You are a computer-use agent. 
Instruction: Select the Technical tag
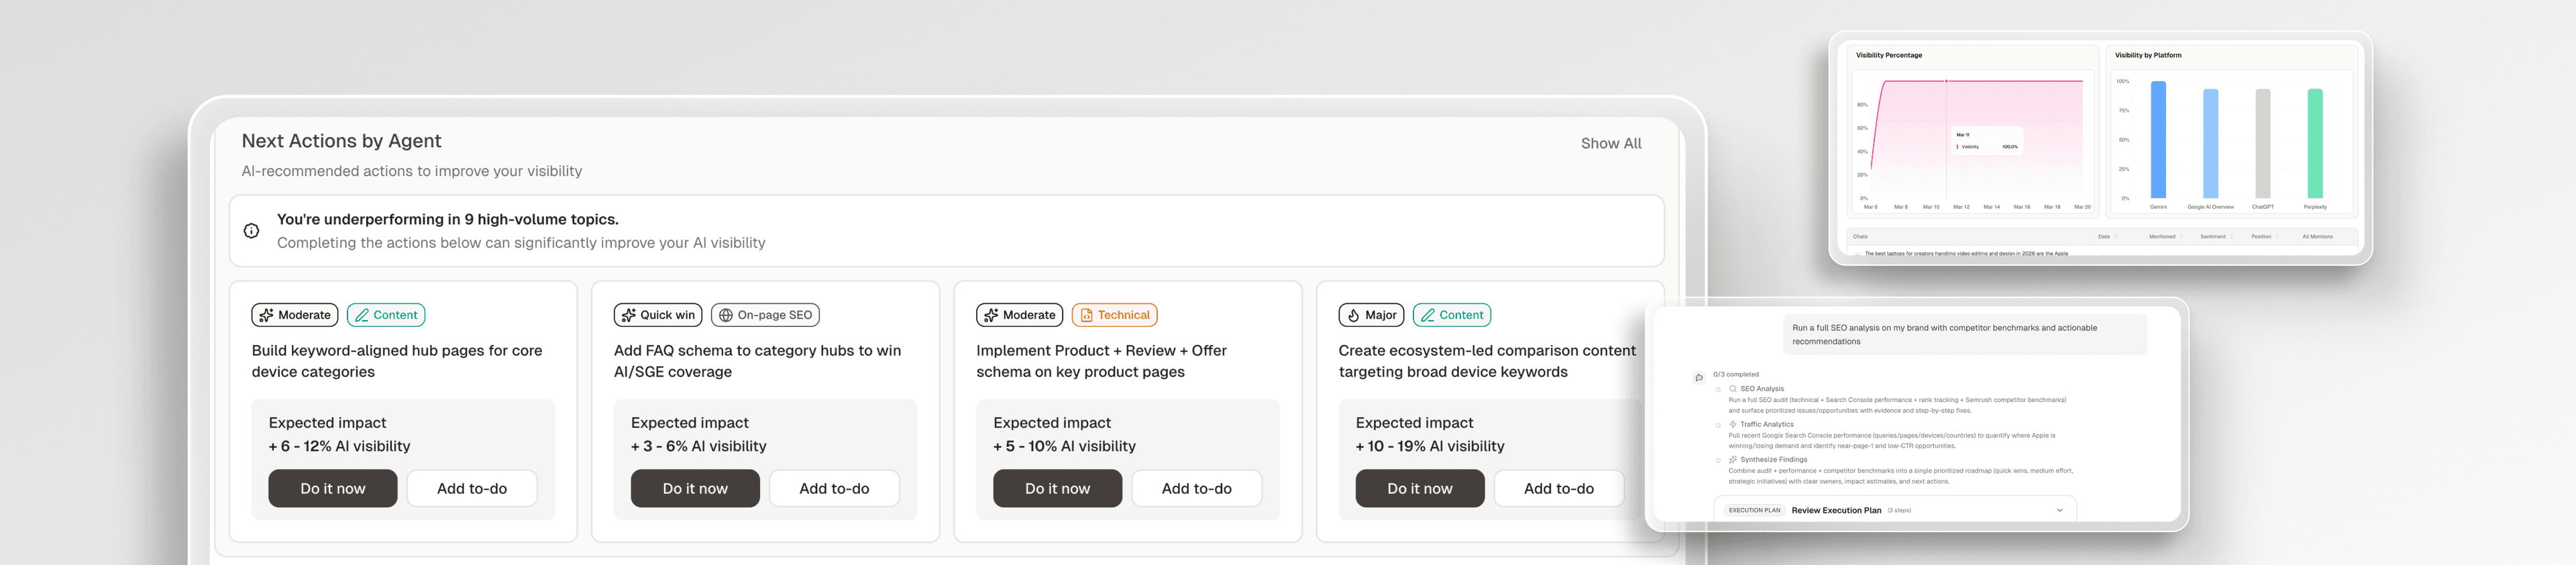1114,315
